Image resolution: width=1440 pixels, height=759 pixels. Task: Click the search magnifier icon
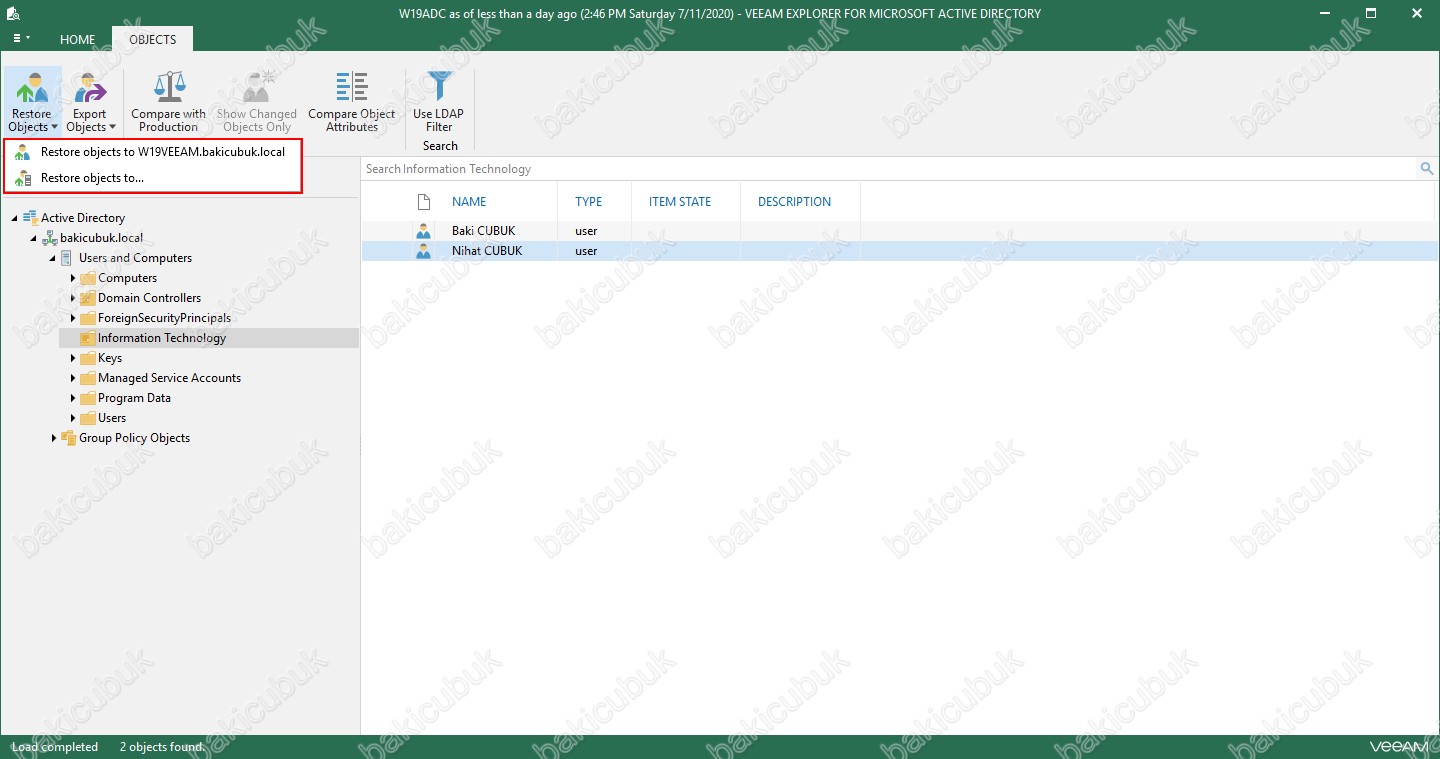[x=1427, y=169]
